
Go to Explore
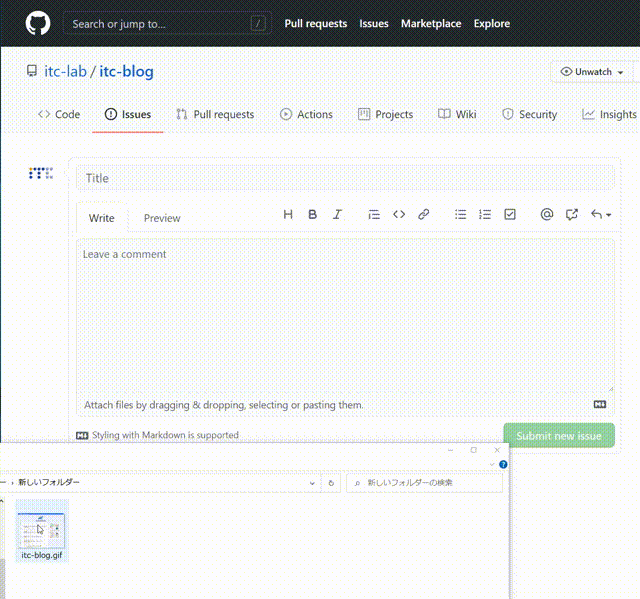[492, 24]
